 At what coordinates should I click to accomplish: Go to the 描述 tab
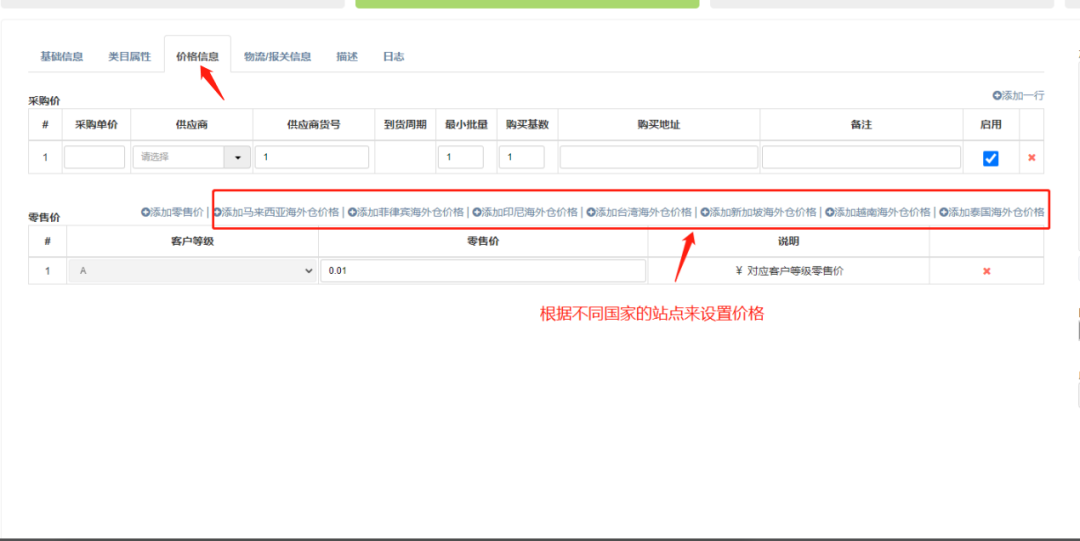click(347, 57)
